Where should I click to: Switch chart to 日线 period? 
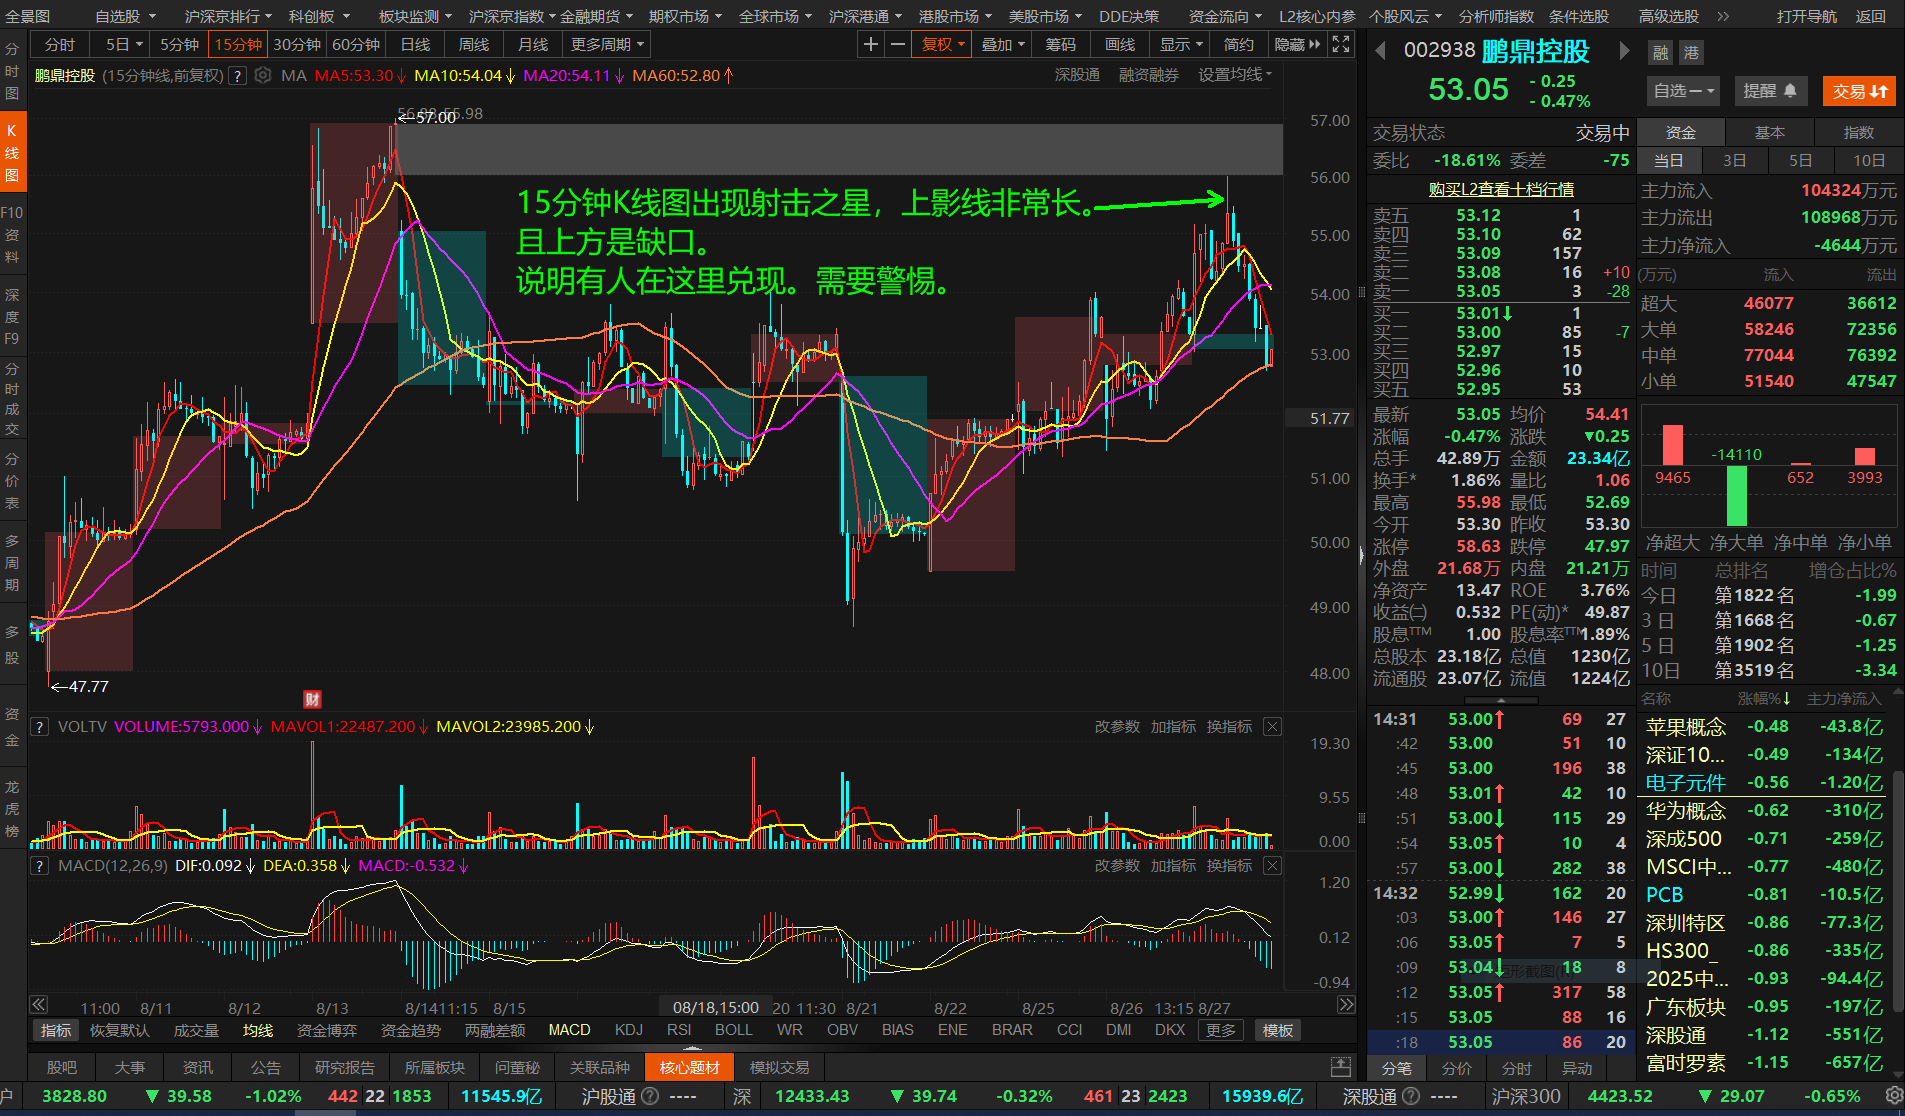point(415,44)
